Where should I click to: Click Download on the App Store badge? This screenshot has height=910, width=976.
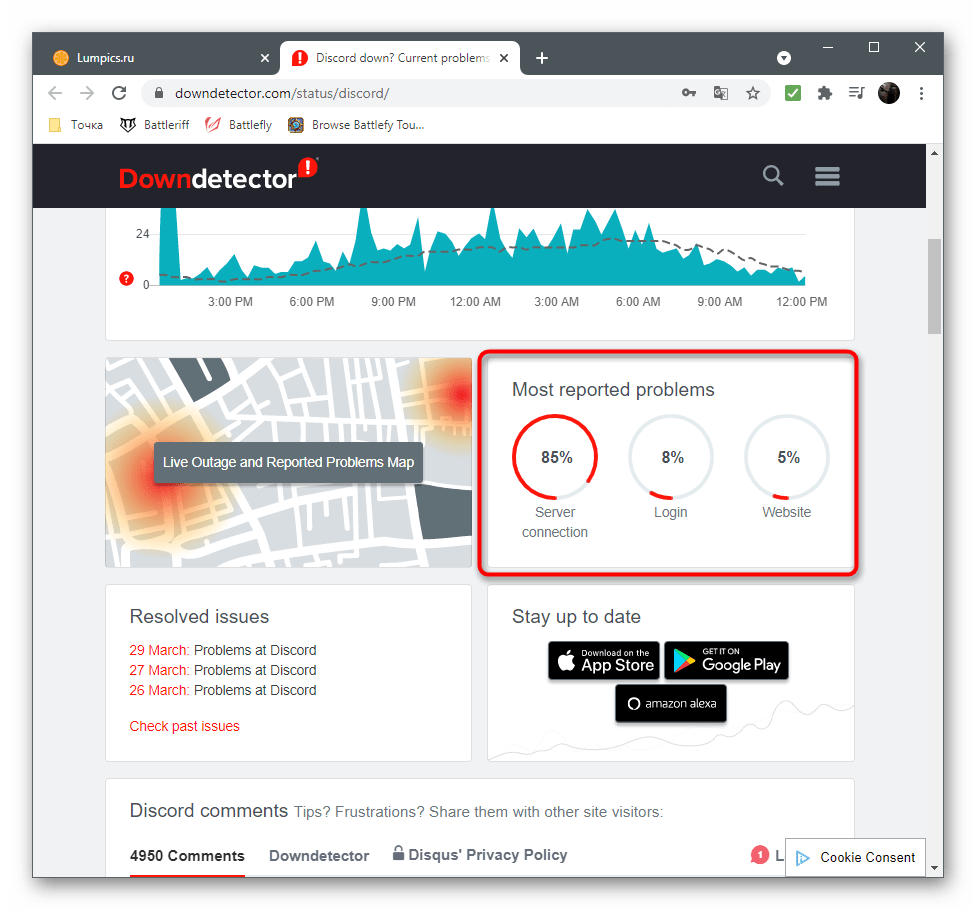tap(604, 660)
